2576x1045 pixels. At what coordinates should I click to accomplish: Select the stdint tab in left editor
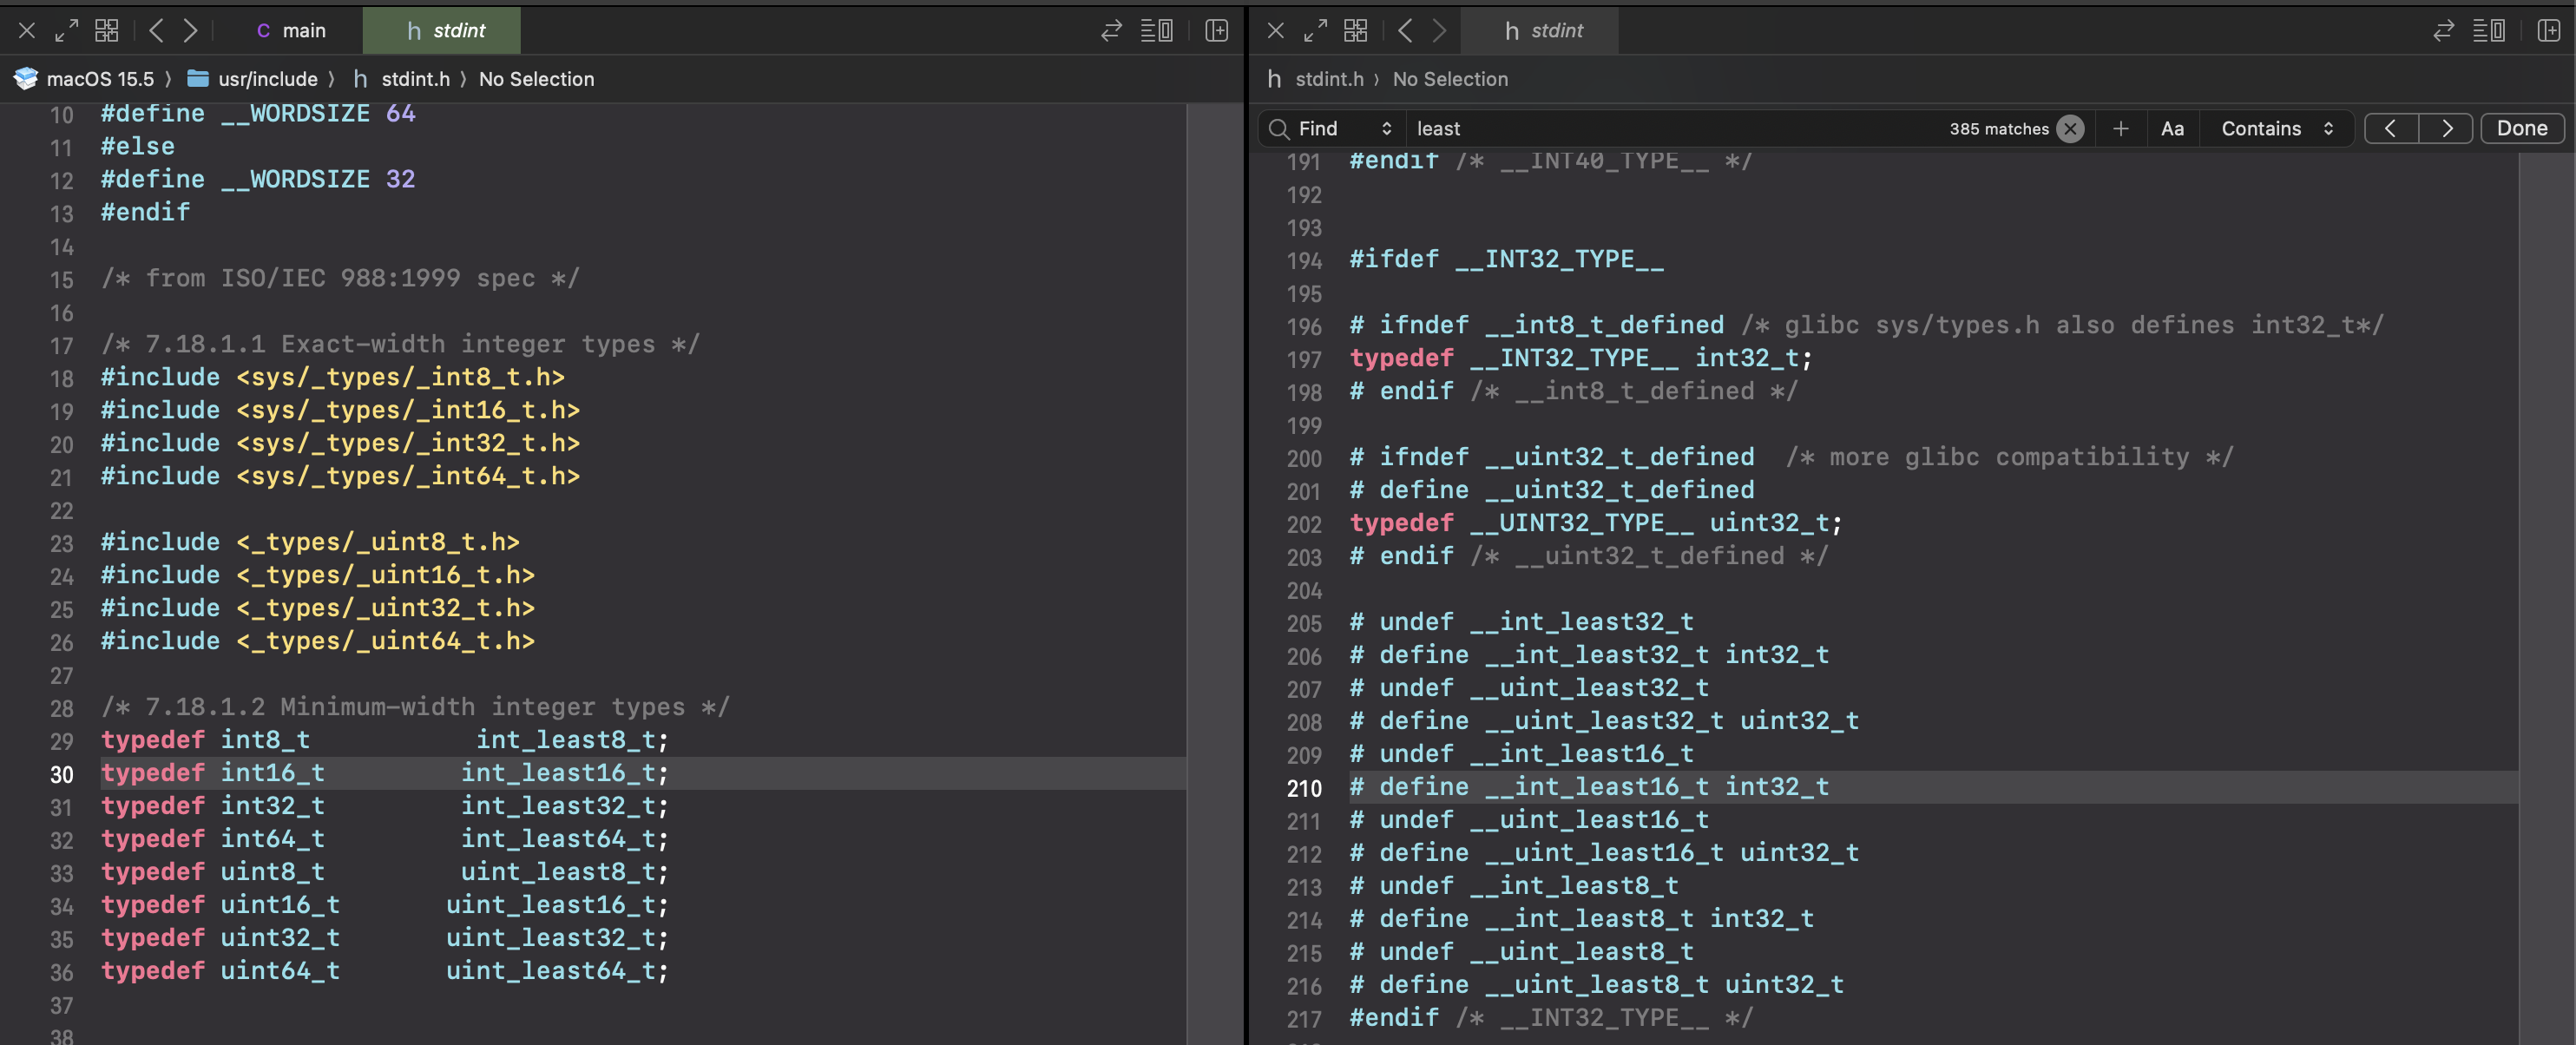coord(445,30)
